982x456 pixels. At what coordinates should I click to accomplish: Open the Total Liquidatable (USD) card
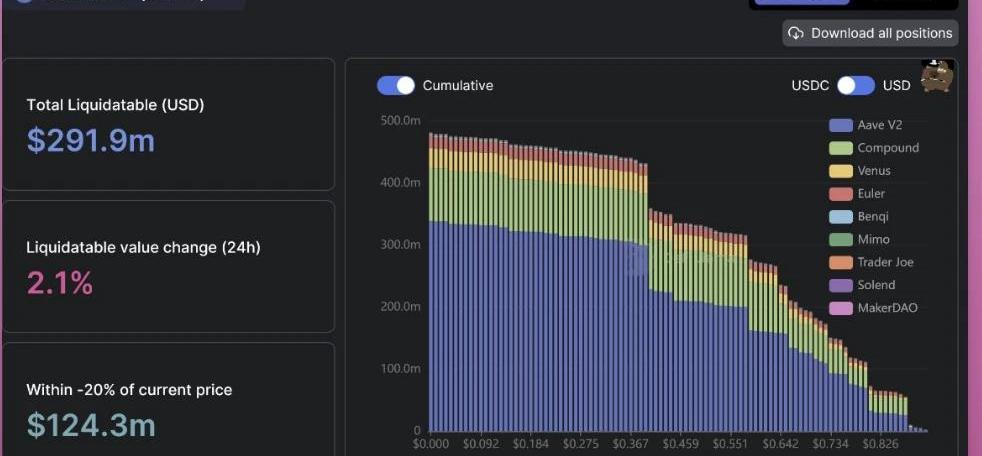[168, 124]
